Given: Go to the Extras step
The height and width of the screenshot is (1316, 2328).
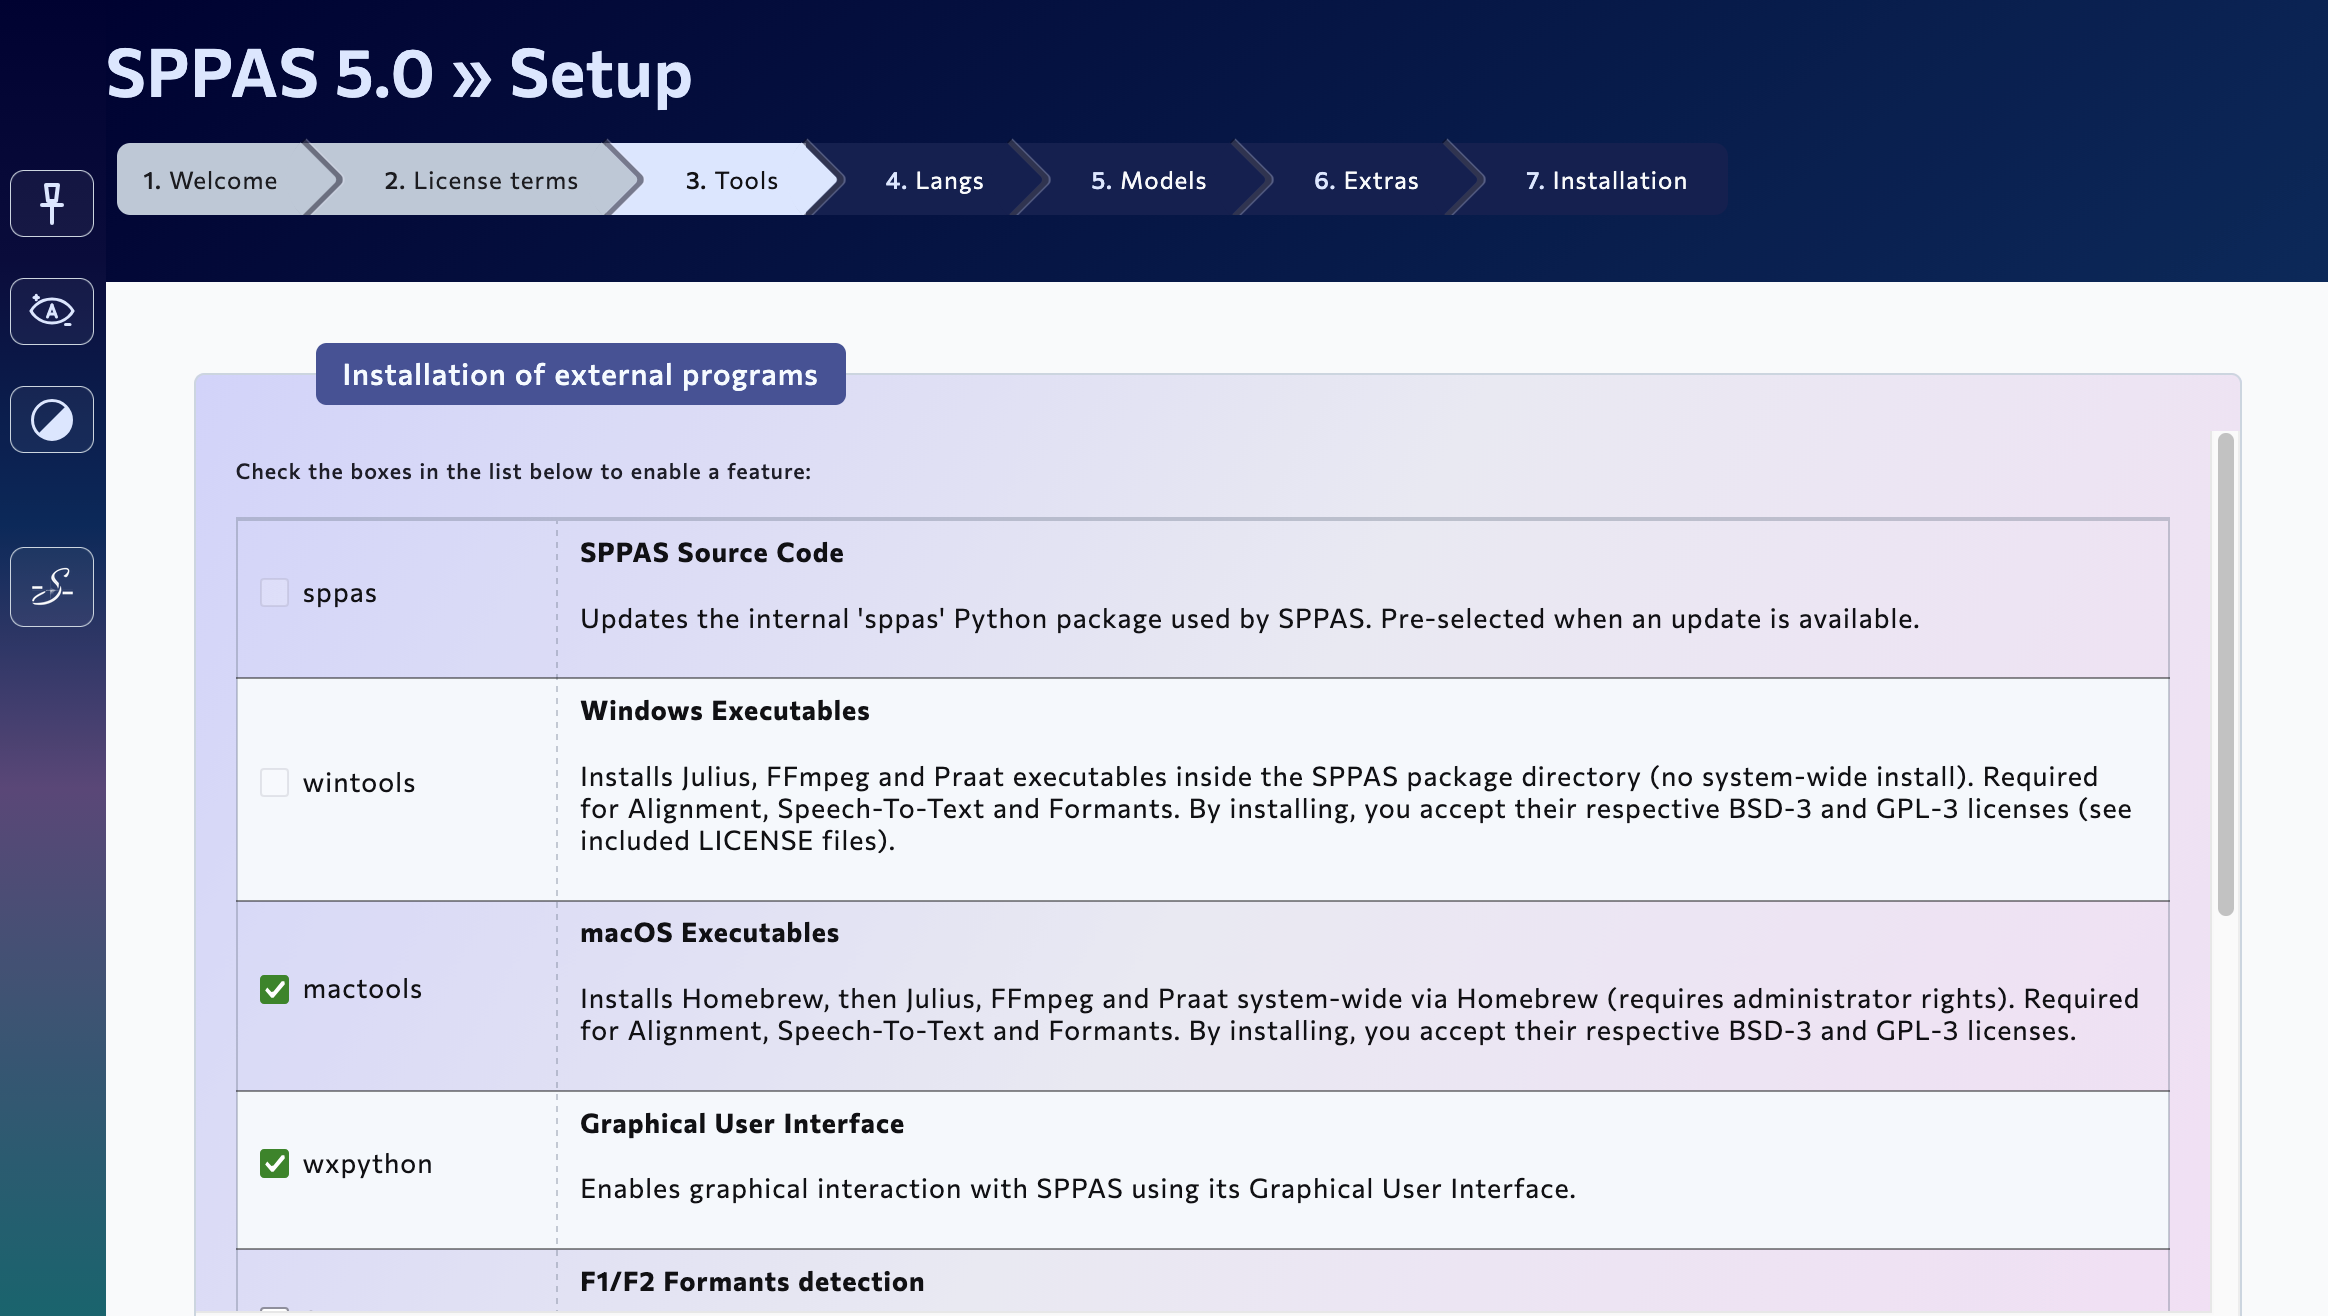Looking at the screenshot, I should click(1366, 180).
